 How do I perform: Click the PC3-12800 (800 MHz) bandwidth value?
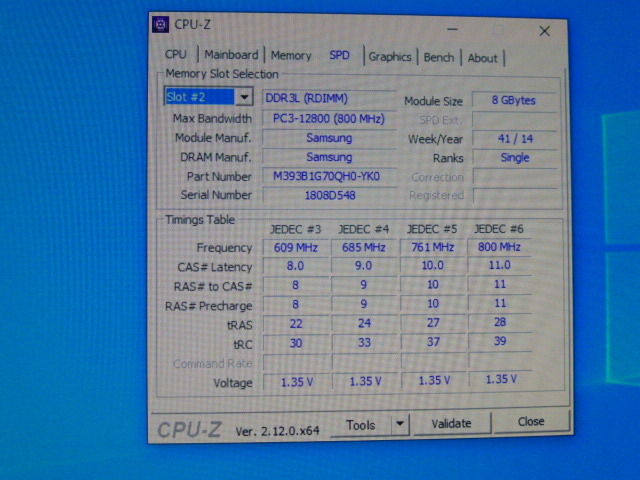point(329,119)
